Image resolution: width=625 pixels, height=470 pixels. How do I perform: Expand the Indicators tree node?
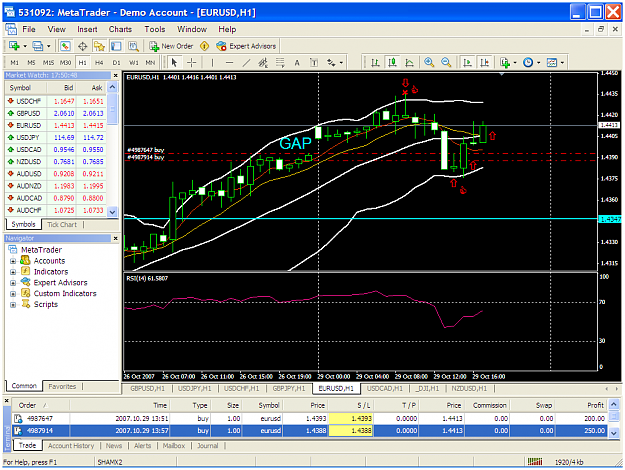click(x=13, y=272)
